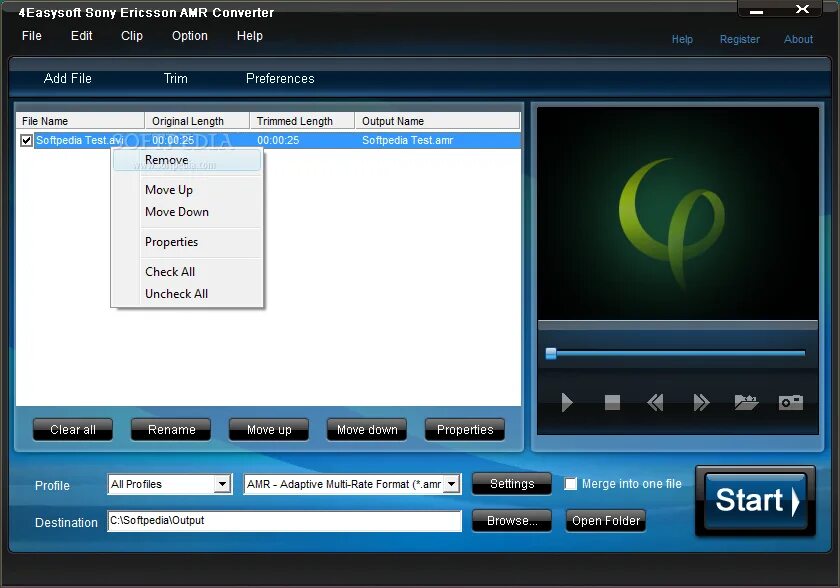The width and height of the screenshot is (840, 588).
Task: Open the Clip menu
Action: point(132,36)
